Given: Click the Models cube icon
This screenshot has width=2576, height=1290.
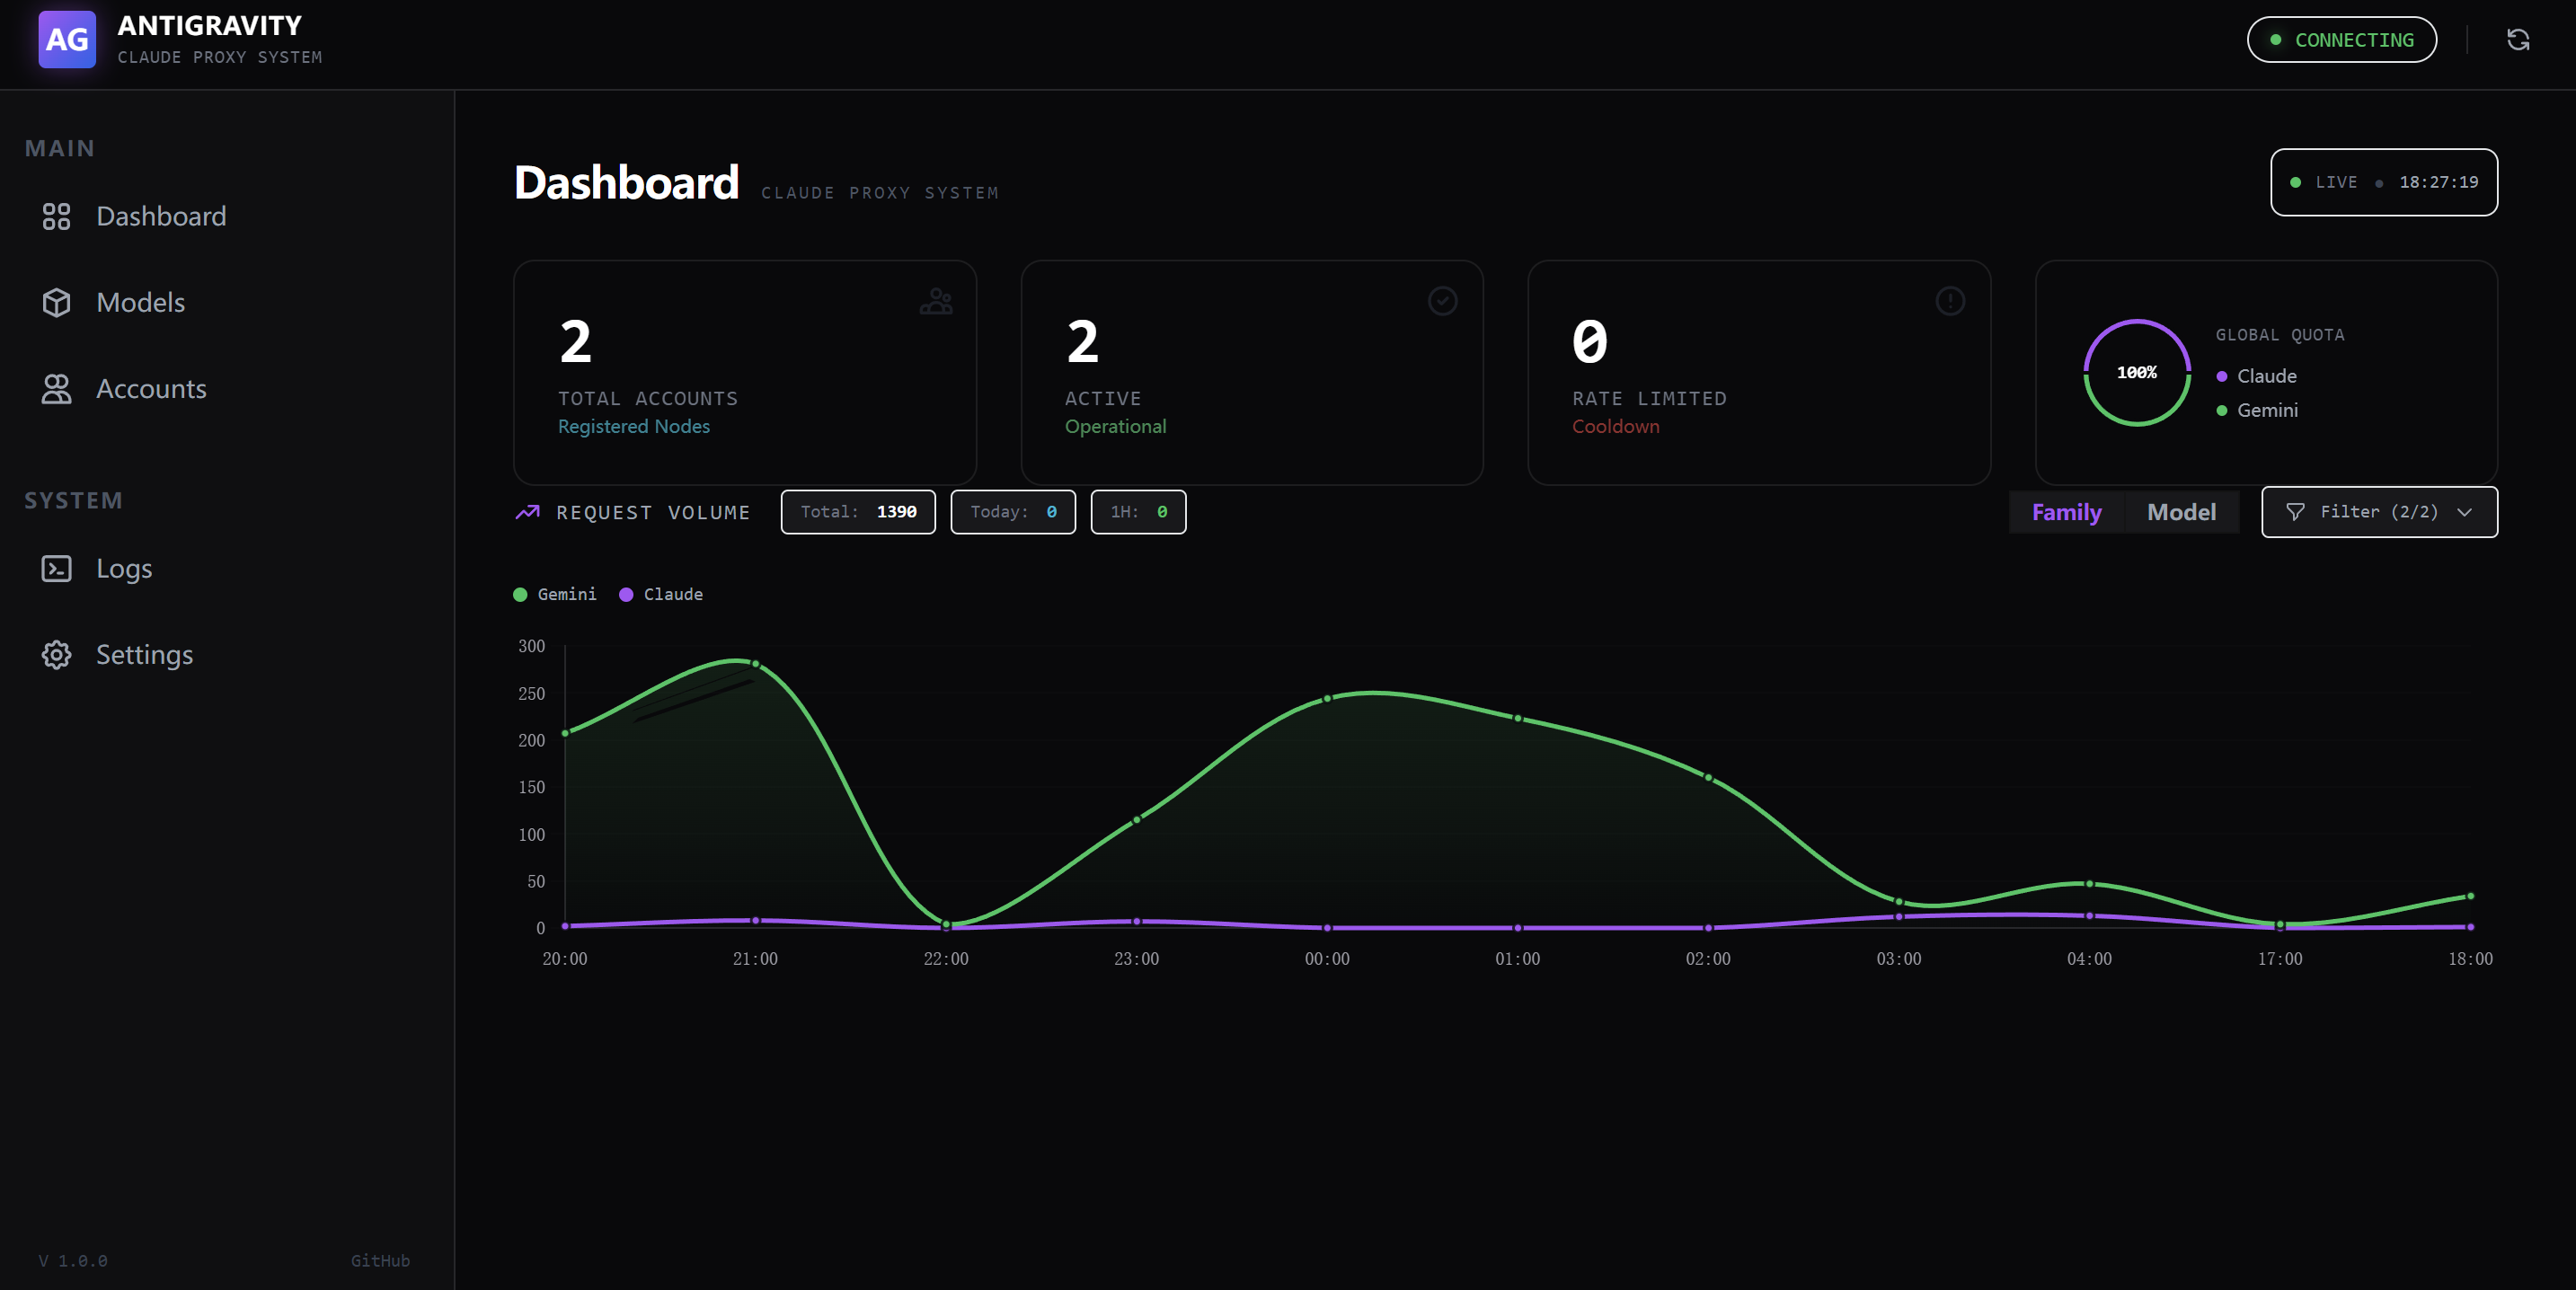Looking at the screenshot, I should (x=56, y=302).
